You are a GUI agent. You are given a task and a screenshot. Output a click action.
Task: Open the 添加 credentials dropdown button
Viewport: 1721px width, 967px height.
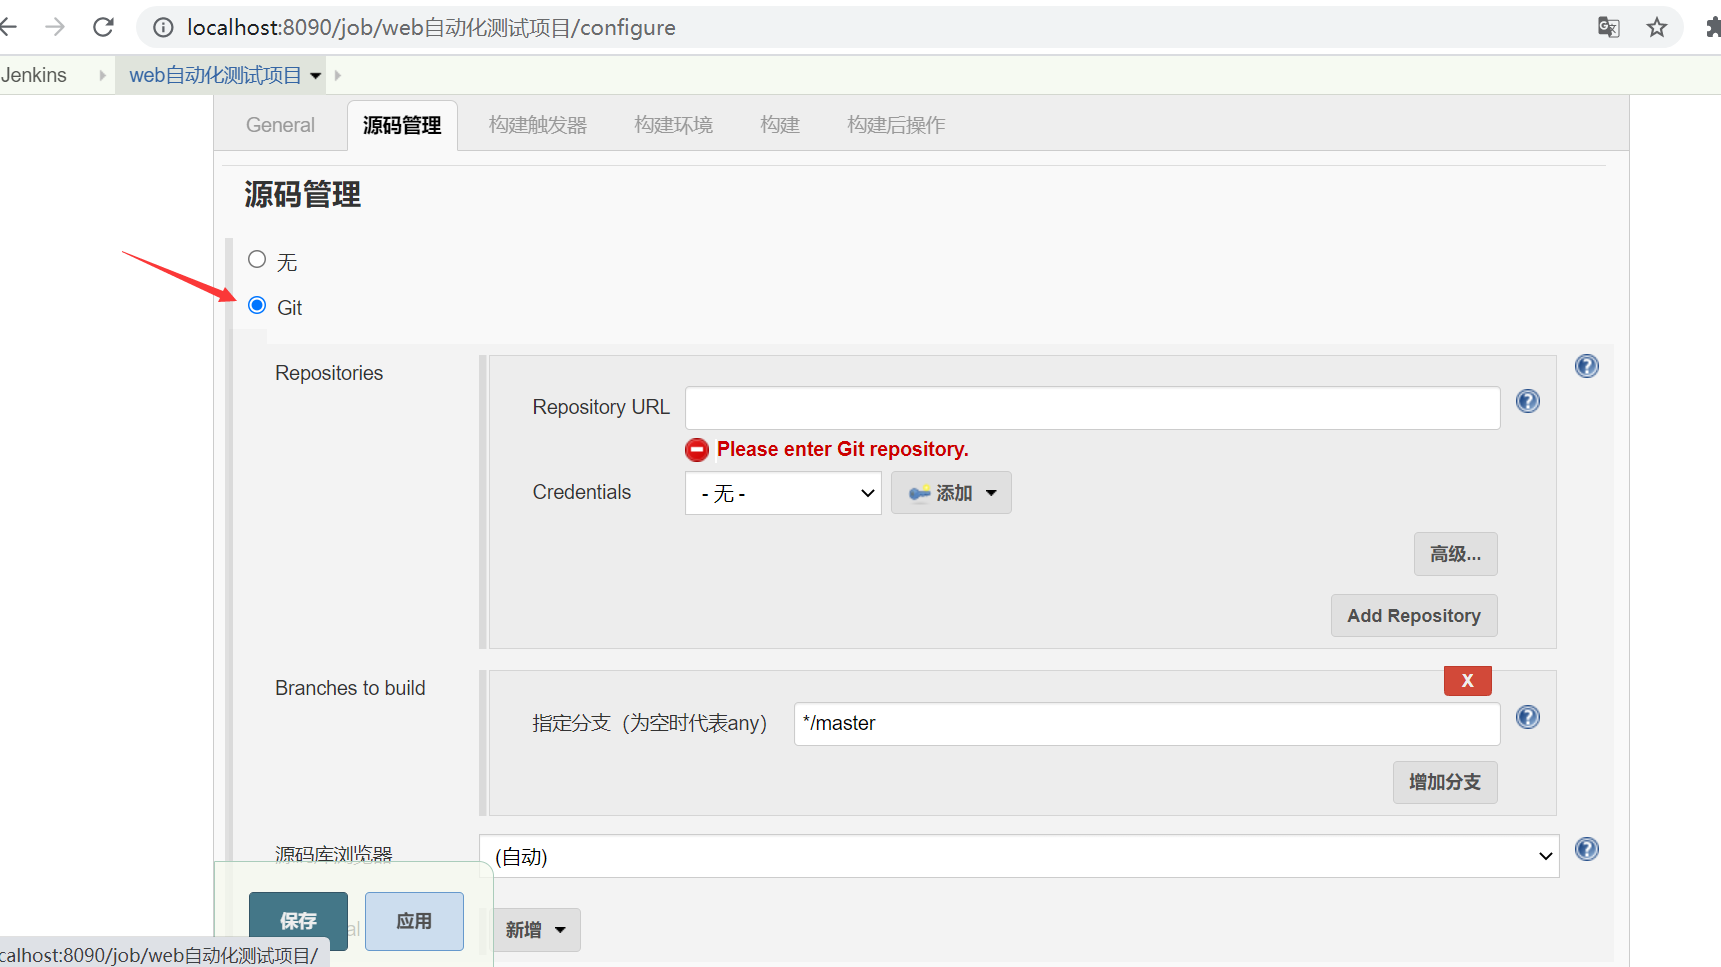coord(951,493)
